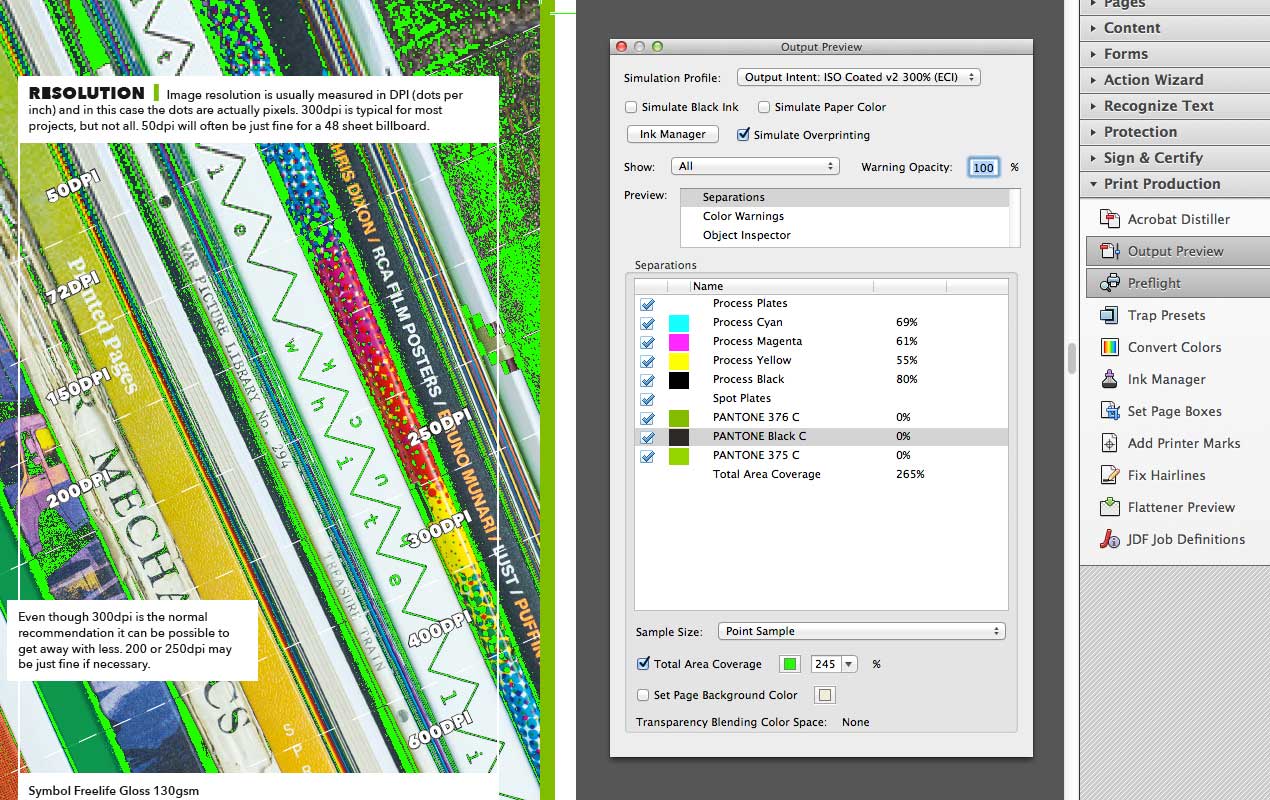
Task: Open the Simulation Profile dropdown
Action: coord(858,77)
